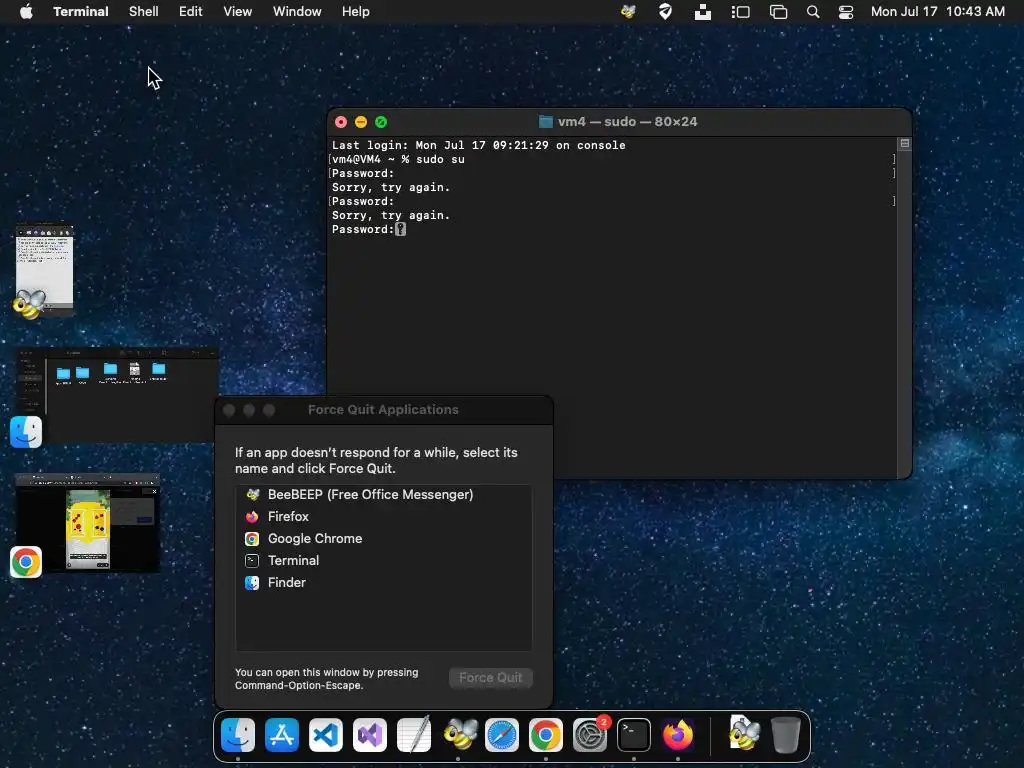
Task: Click the Chrome Stage Manager window thumbnail
Action: (x=88, y=522)
